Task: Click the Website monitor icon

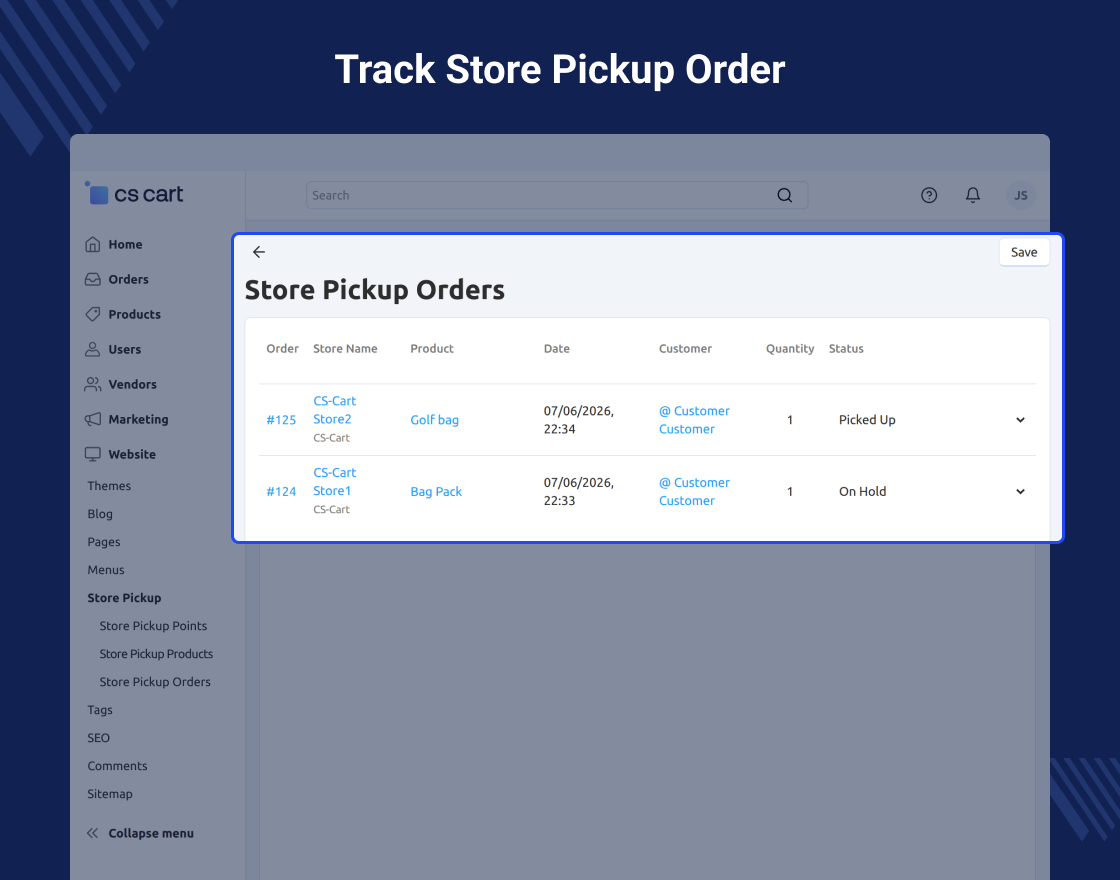Action: tap(93, 454)
